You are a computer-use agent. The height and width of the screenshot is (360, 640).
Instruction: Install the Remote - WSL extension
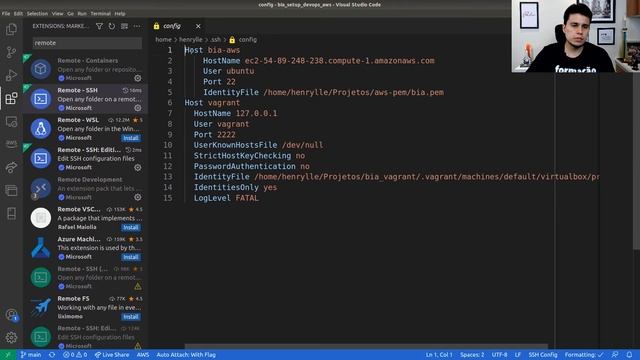(x=131, y=138)
